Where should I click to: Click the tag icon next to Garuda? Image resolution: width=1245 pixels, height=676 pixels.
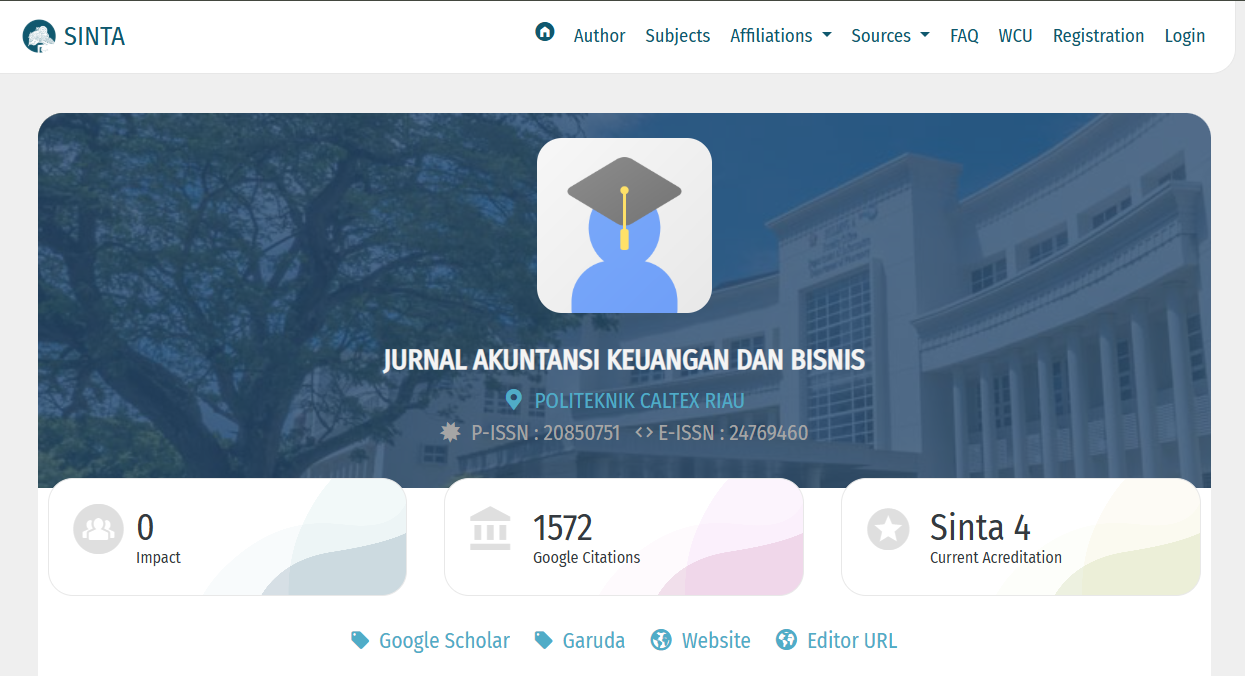(x=544, y=640)
